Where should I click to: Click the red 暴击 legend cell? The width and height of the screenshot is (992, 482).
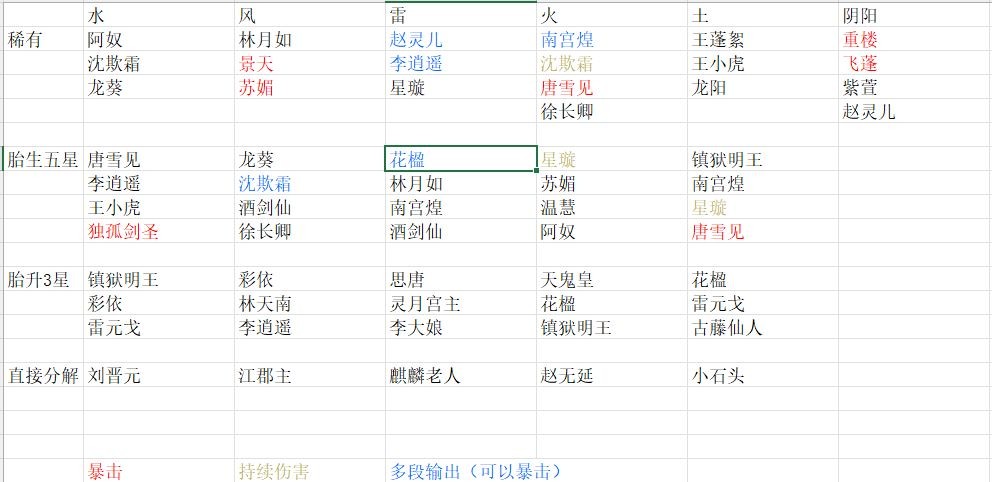(159, 471)
